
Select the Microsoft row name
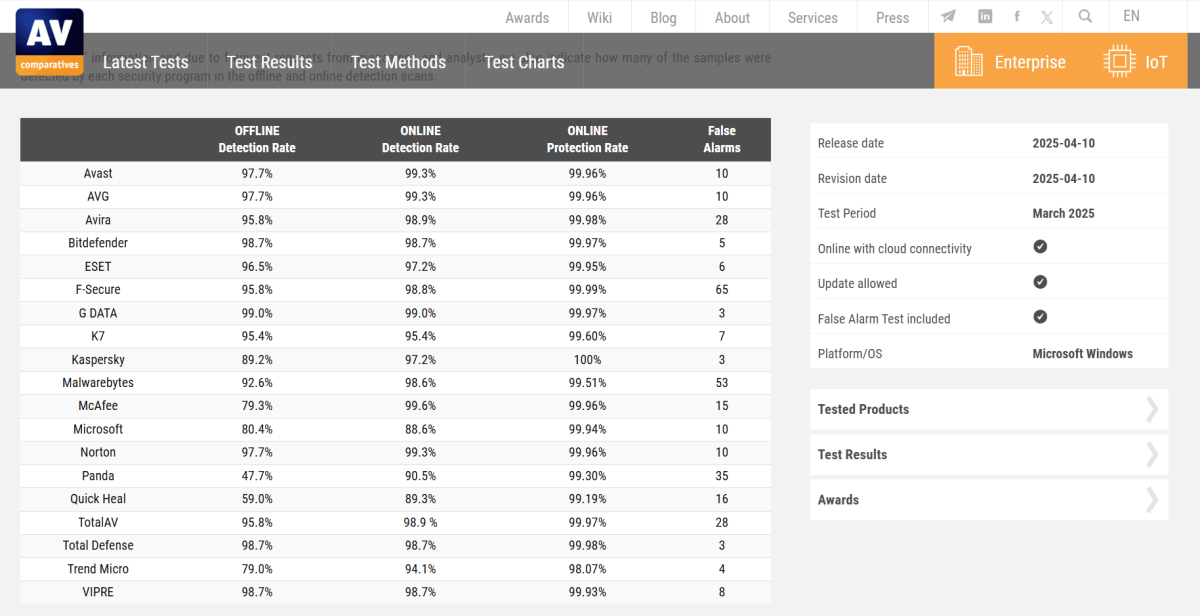(x=98, y=429)
